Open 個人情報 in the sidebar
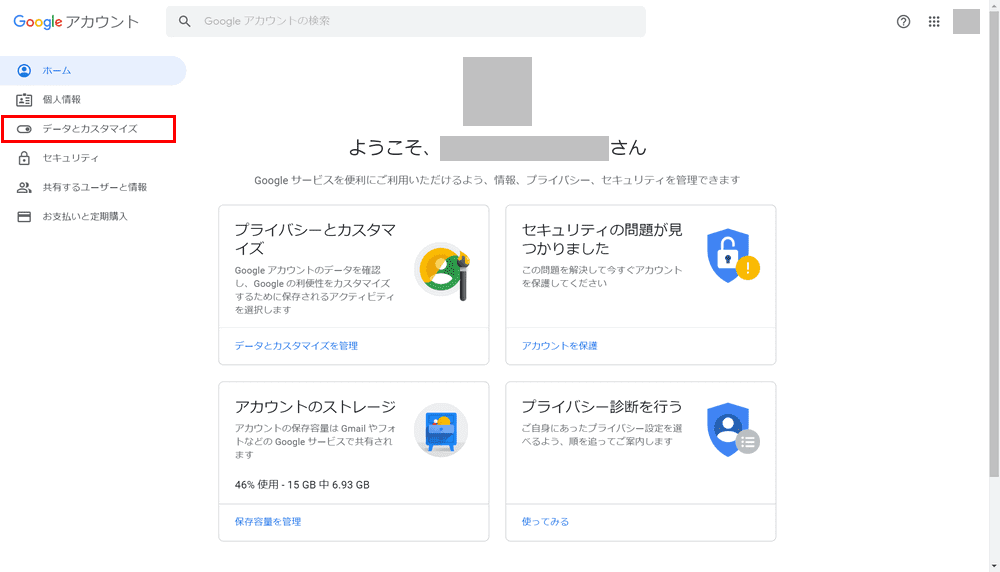Image resolution: width=1000 pixels, height=572 pixels. pyautogui.click(x=93, y=99)
